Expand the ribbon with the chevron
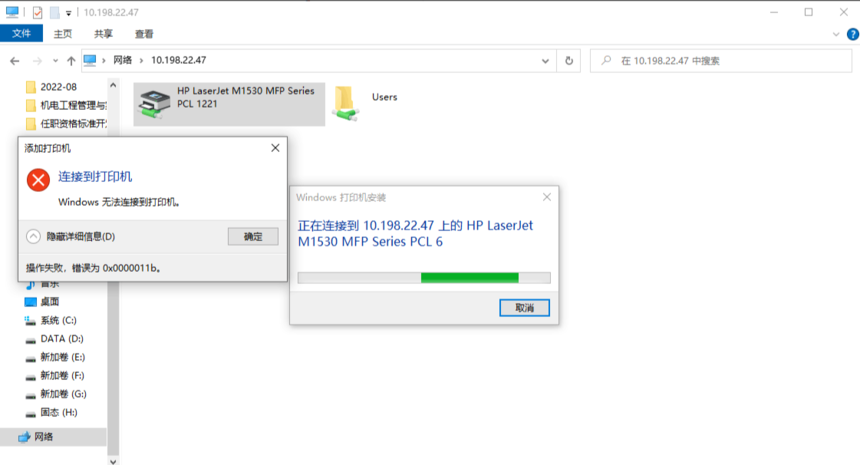This screenshot has height=465, width=860. [836, 34]
